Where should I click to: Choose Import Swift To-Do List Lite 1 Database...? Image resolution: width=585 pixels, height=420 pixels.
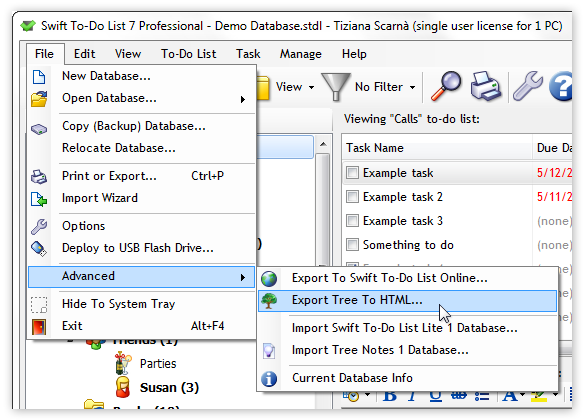[x=407, y=328]
